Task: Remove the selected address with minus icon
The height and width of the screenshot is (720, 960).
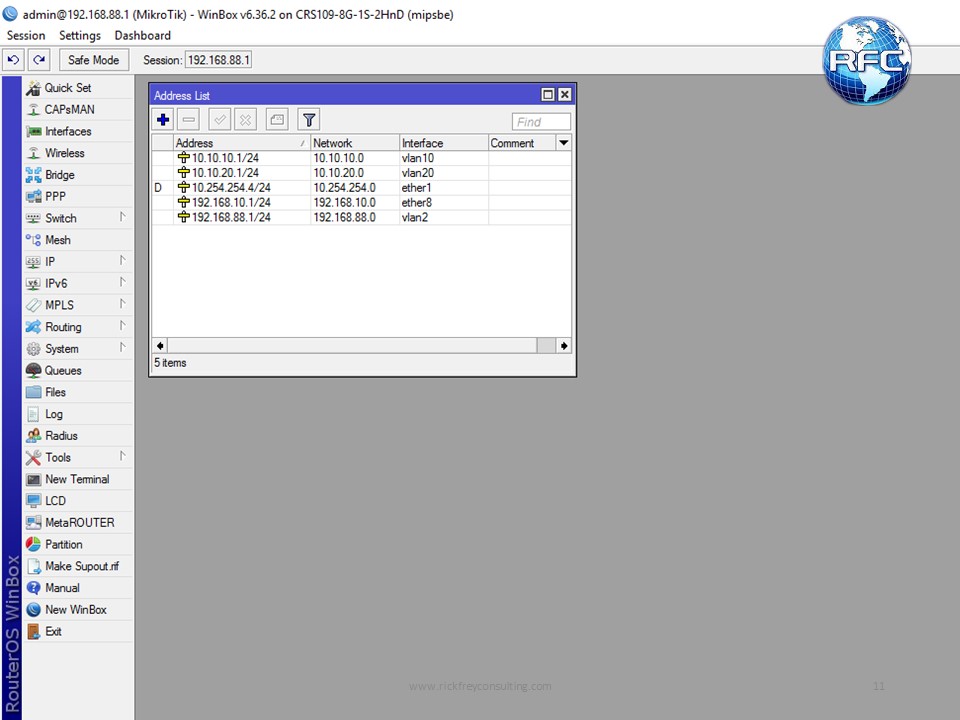Action: pyautogui.click(x=189, y=120)
